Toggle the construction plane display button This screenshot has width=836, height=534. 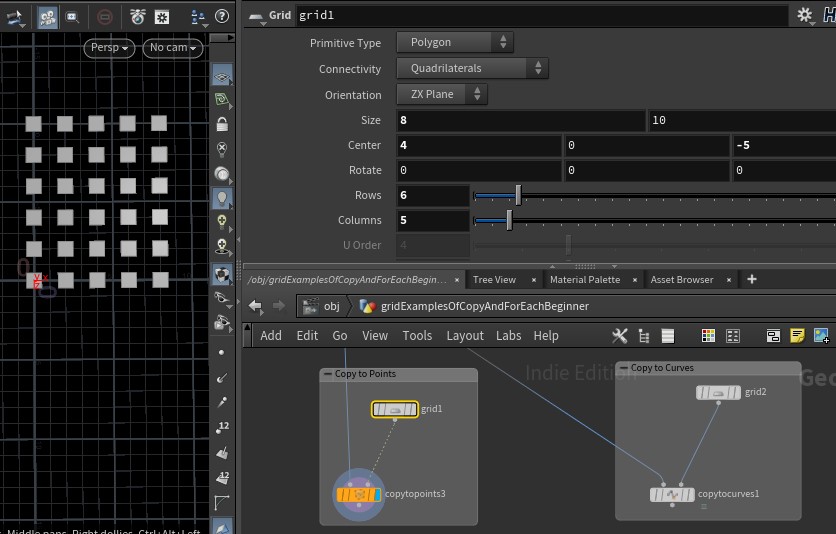(222, 76)
